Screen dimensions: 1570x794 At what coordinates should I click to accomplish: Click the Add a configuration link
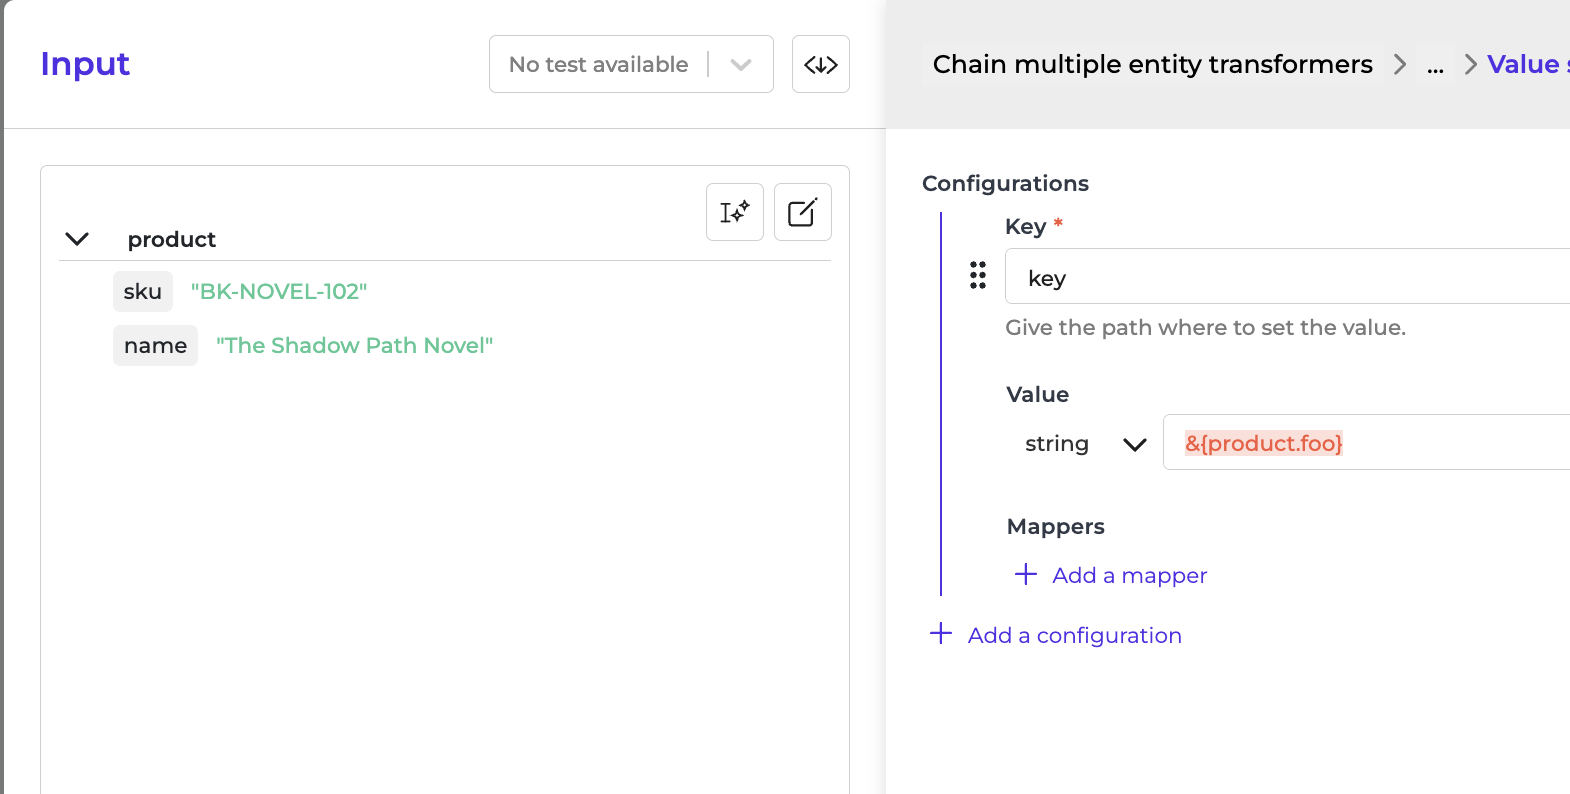(1074, 636)
